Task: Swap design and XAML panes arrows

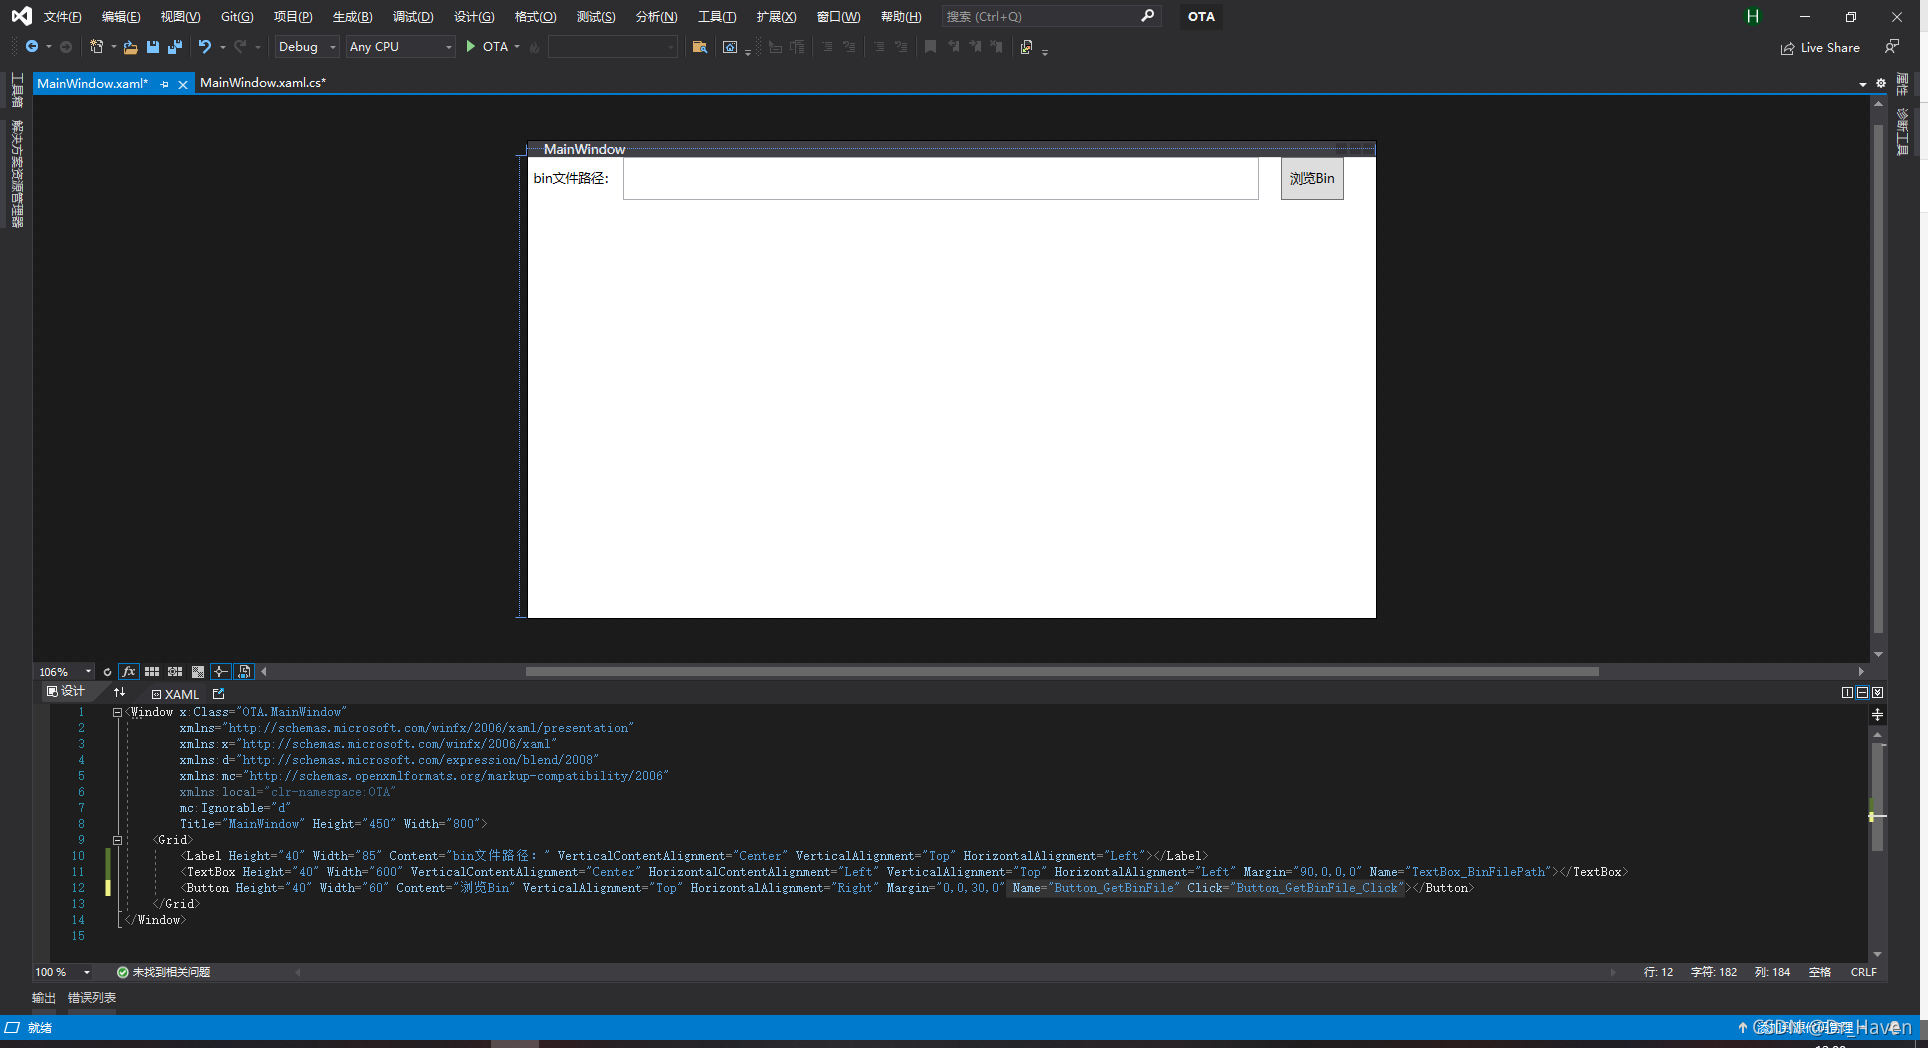Action: pos(120,692)
